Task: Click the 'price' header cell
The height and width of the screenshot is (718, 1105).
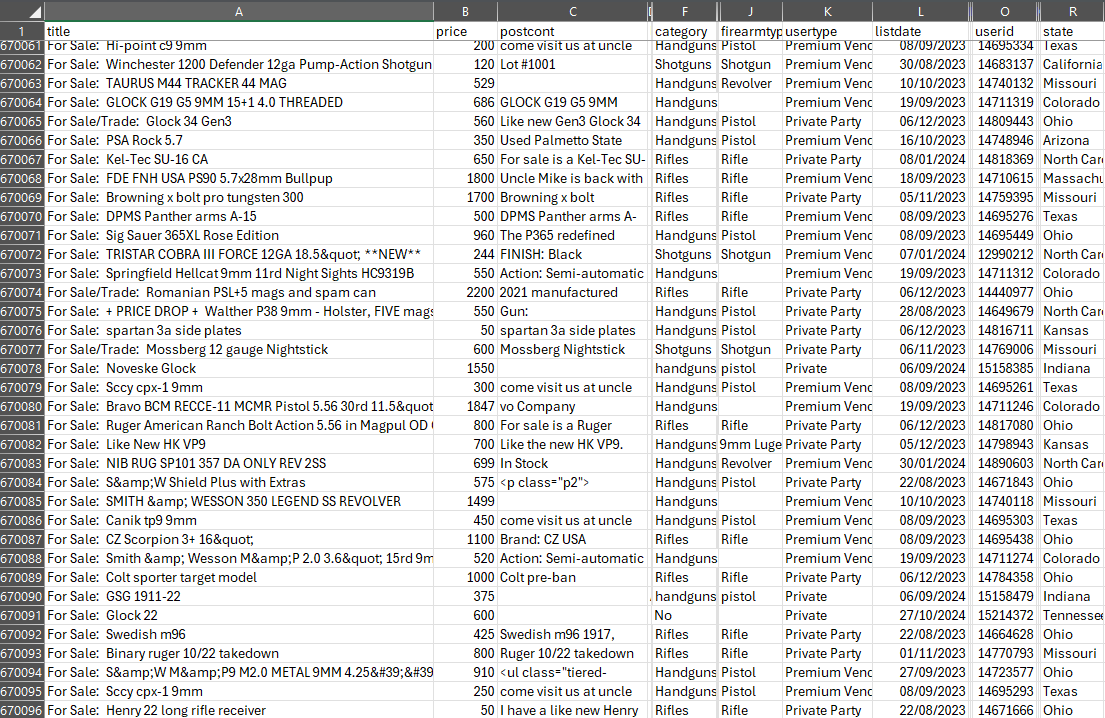Action: (x=465, y=32)
